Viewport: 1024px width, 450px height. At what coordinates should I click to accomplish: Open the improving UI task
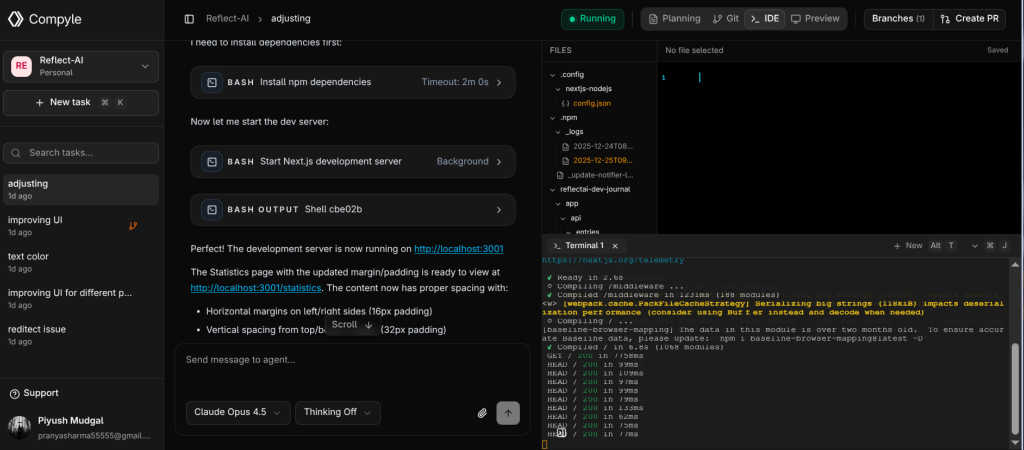click(81, 226)
